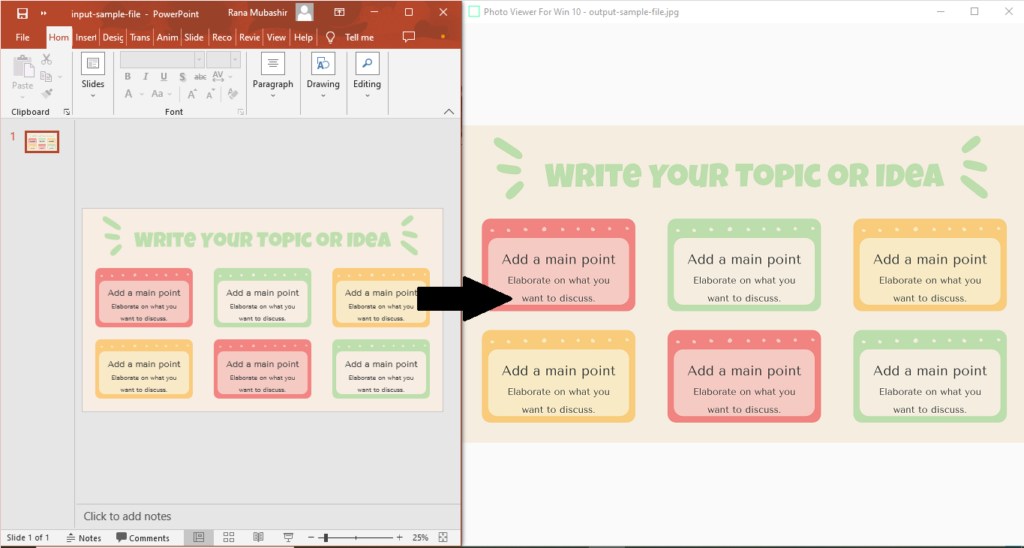Screen dimensions: 1024x548
Task: Toggle the Notes pane in status bar
Action: (84, 538)
